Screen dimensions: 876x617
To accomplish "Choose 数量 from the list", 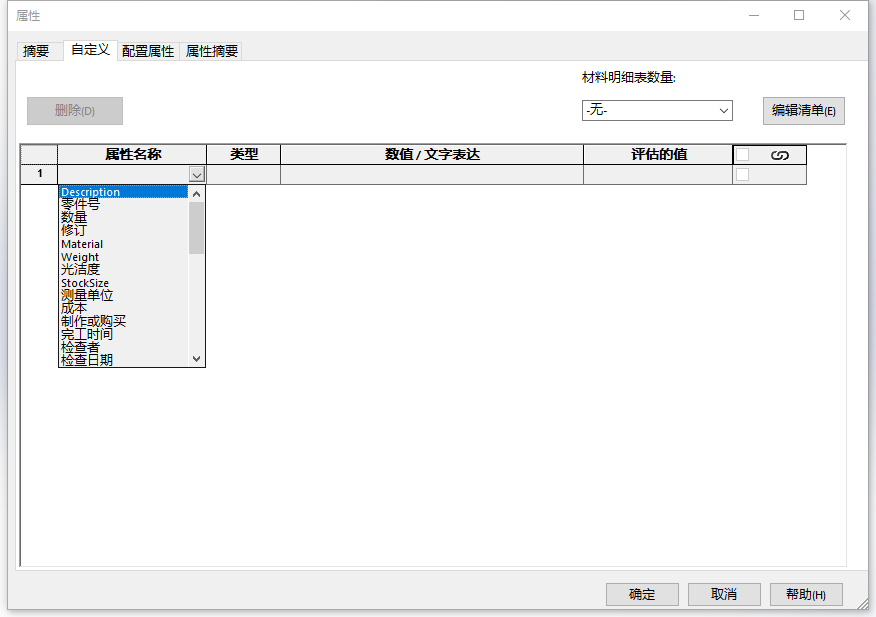I will [123, 217].
